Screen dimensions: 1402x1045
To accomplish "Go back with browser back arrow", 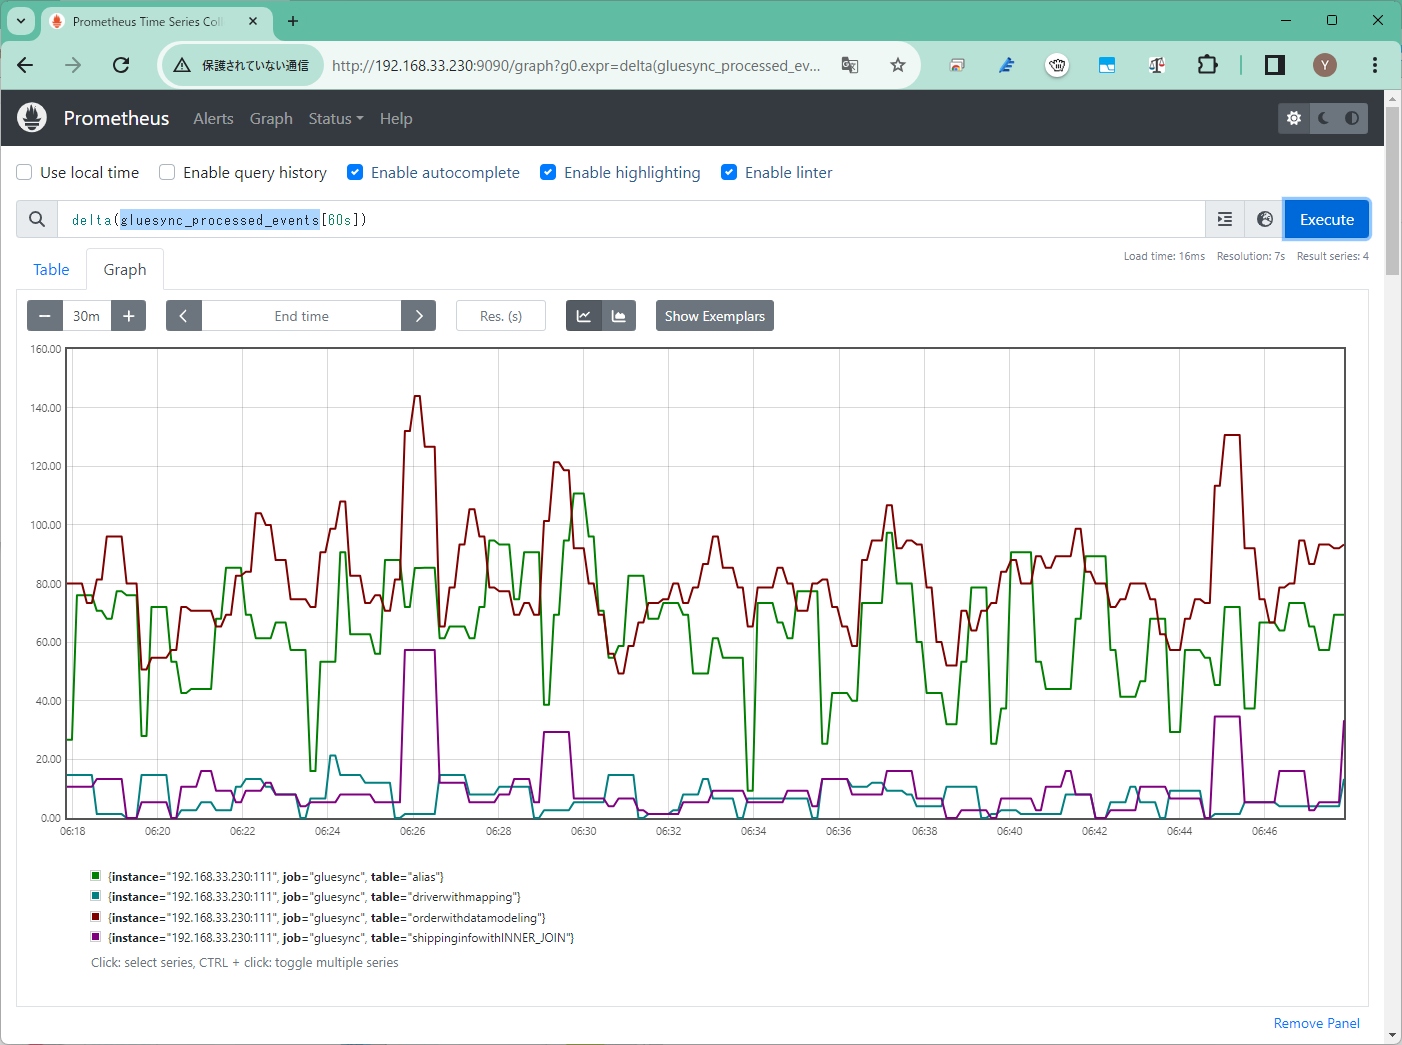I will (x=25, y=65).
